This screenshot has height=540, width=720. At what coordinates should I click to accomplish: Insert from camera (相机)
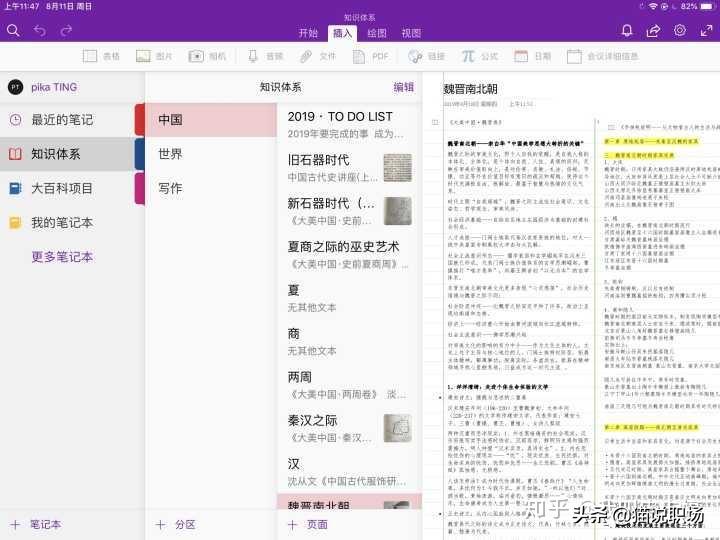pyautogui.click(x=207, y=56)
